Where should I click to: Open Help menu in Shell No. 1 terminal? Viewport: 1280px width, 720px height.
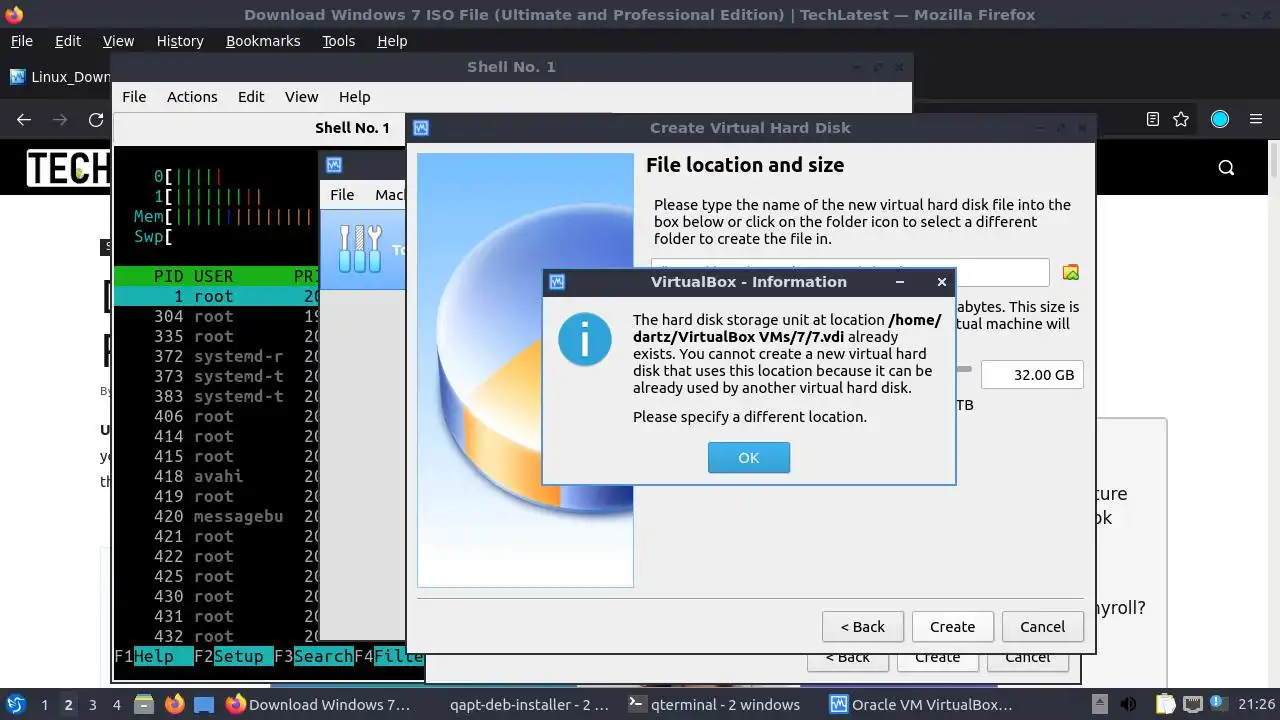coord(354,97)
